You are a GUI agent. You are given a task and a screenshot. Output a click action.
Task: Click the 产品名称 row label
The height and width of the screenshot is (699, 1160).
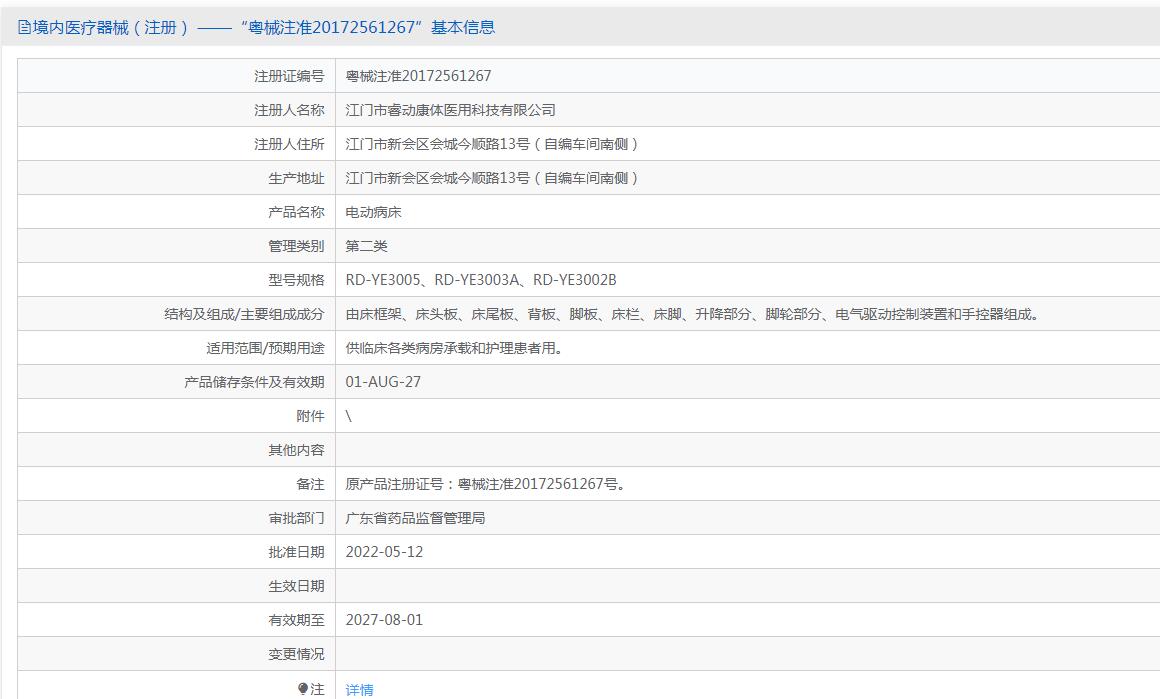click(x=296, y=212)
